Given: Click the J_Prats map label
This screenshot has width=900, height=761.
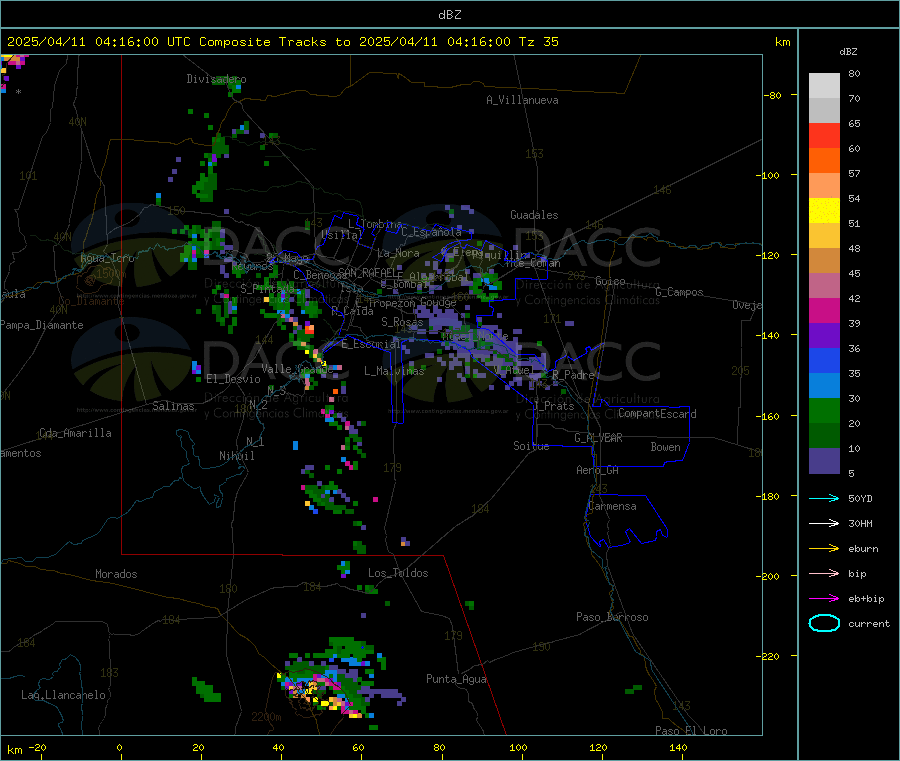Looking at the screenshot, I should click(x=554, y=406).
